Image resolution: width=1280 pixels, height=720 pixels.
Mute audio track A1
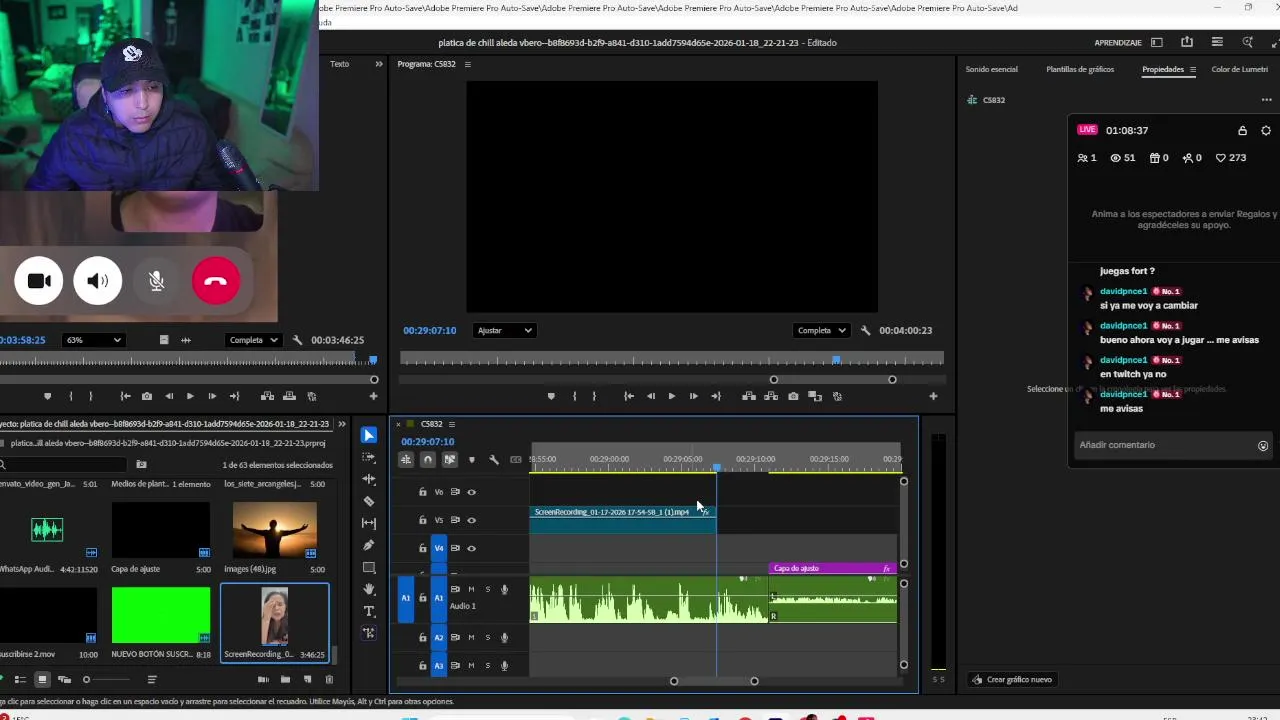tap(471, 589)
